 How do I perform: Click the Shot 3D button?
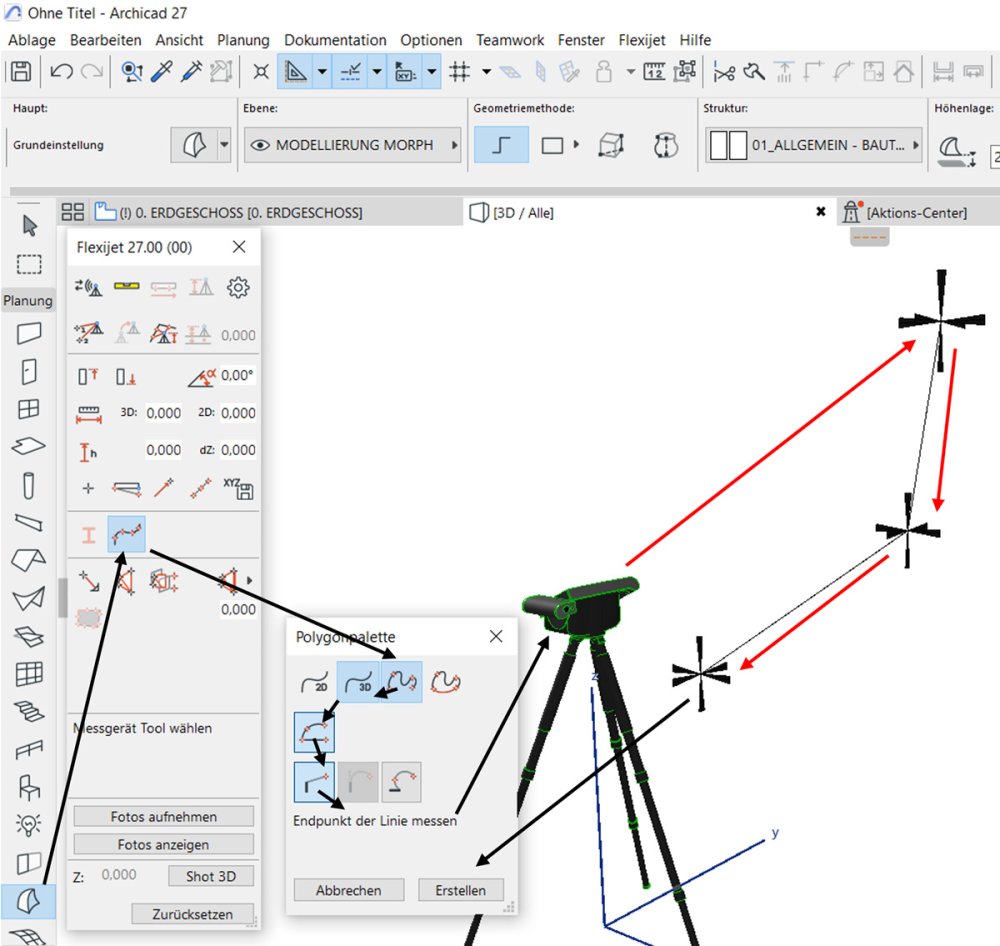pos(211,876)
